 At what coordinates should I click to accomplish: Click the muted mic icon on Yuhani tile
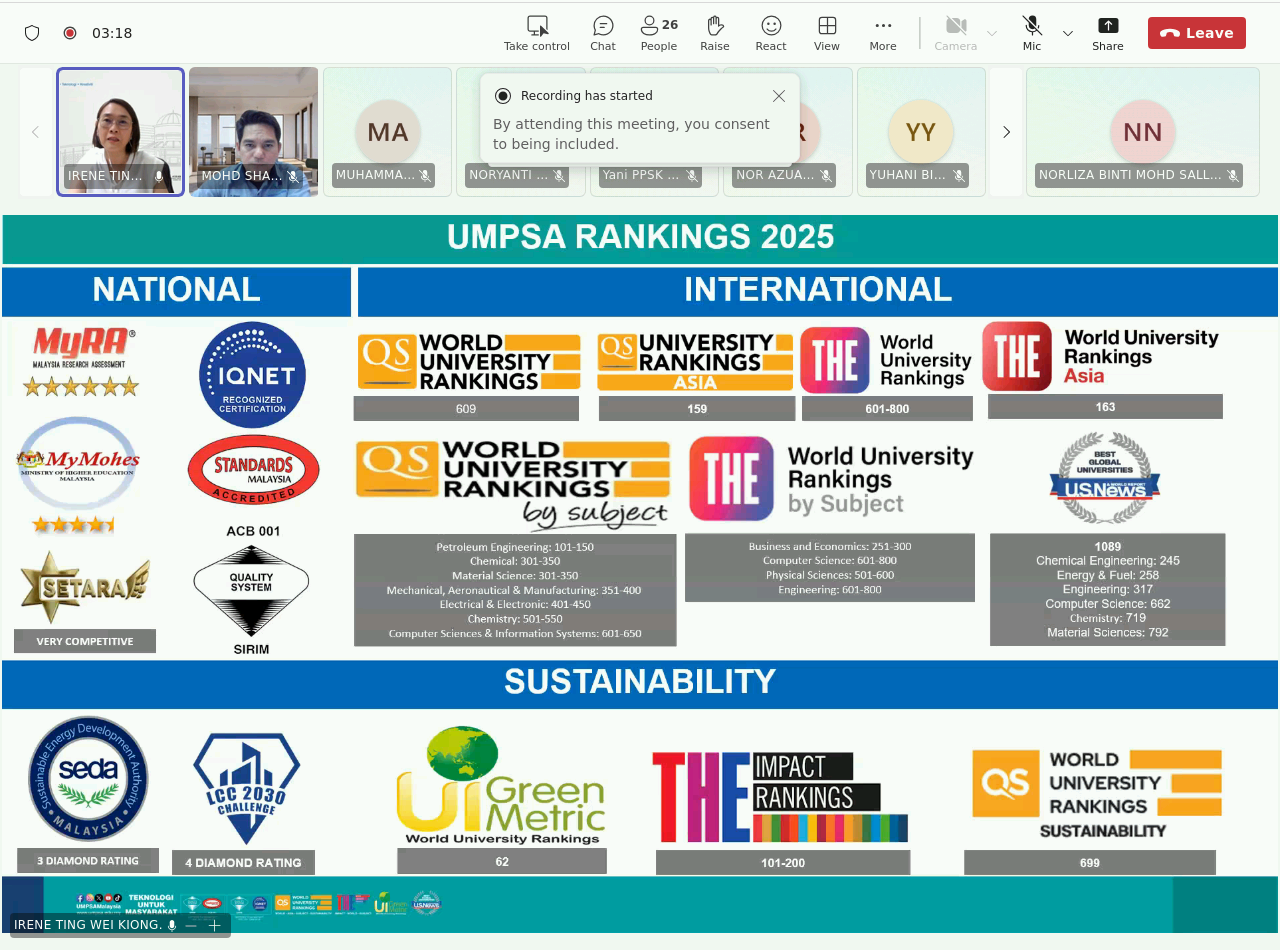point(959,176)
